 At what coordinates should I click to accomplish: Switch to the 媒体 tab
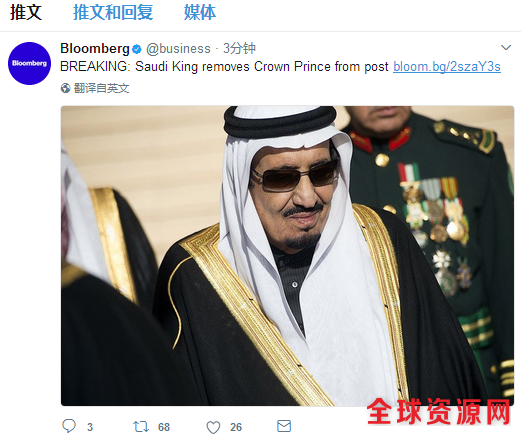(200, 13)
